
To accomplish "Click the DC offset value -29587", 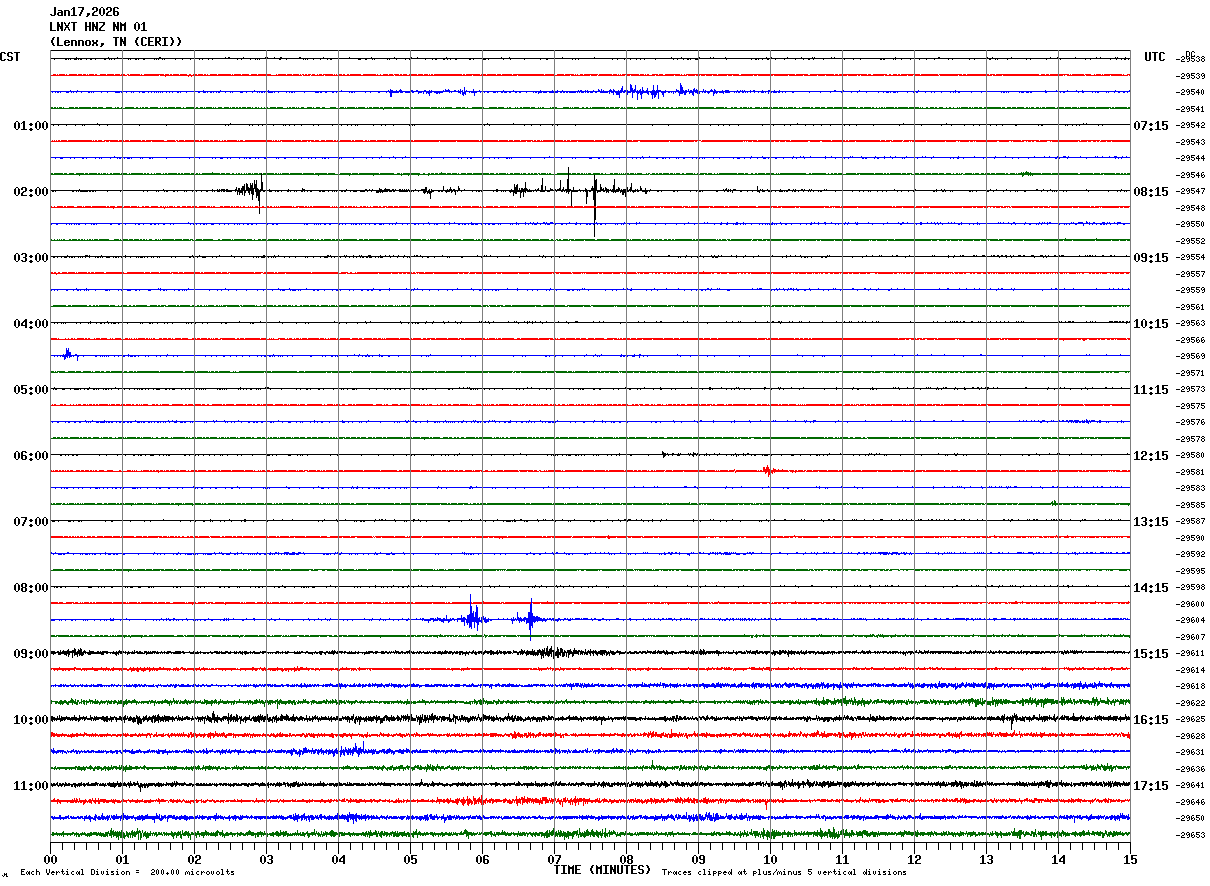I will pos(1191,521).
